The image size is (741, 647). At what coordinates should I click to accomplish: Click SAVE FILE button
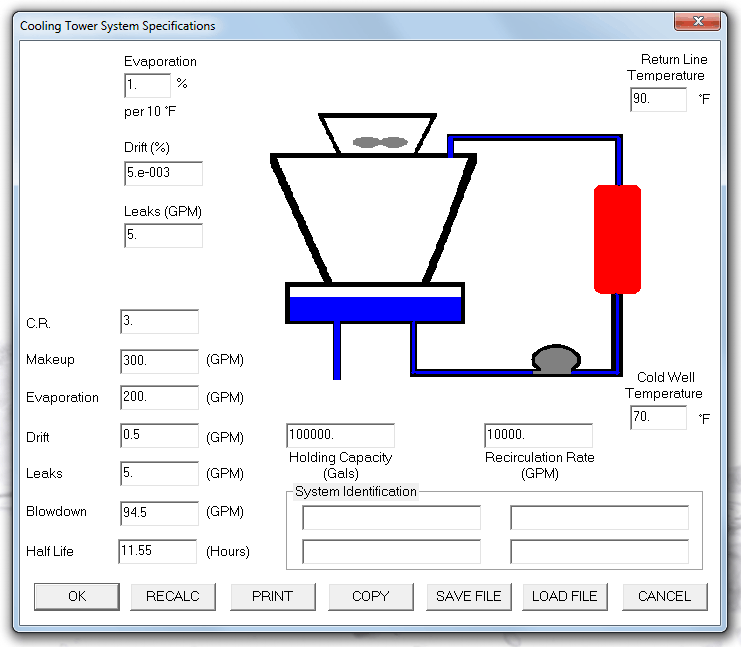(469, 596)
